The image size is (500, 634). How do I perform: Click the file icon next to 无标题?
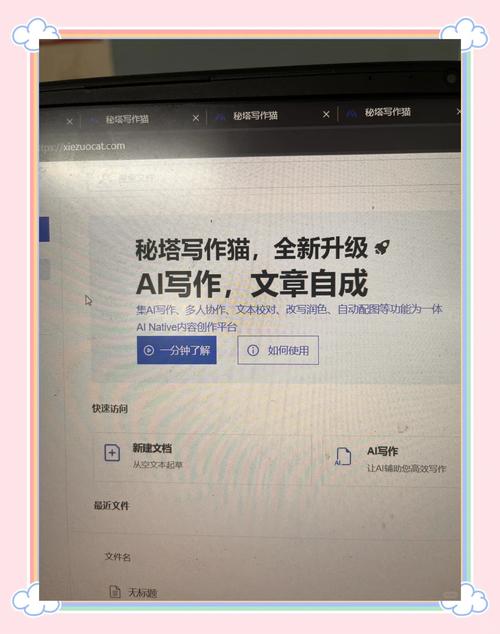115,592
